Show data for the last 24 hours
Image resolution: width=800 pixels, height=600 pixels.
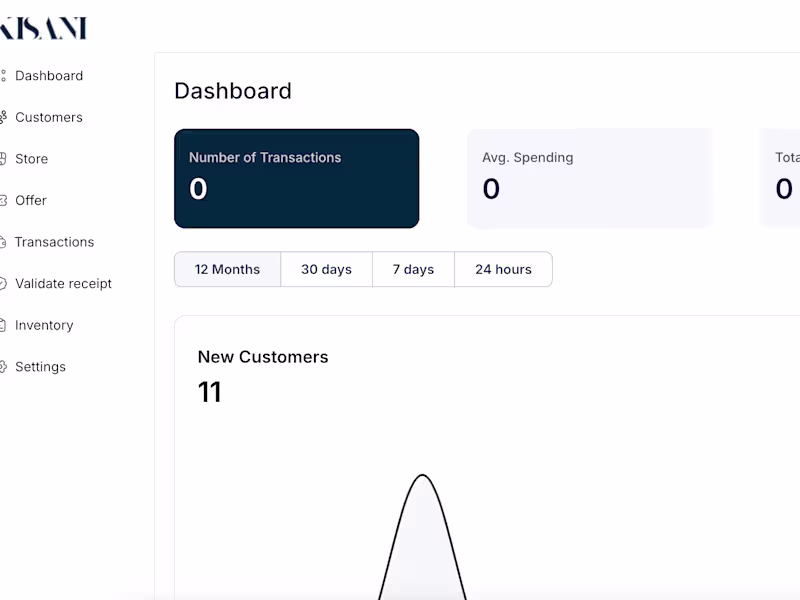(x=503, y=269)
